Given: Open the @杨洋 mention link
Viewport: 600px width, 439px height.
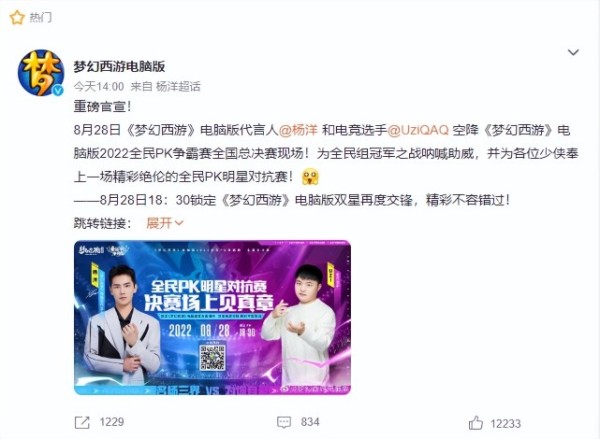Looking at the screenshot, I should (x=298, y=130).
